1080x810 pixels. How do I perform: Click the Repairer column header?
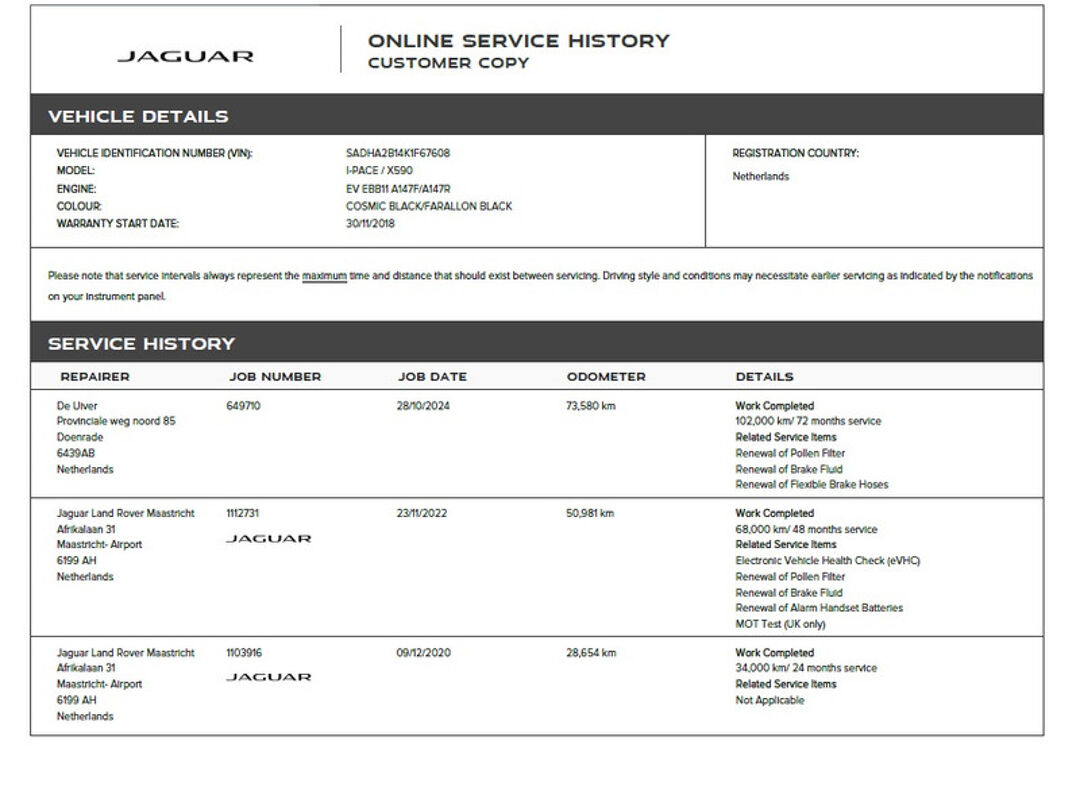[x=95, y=377]
